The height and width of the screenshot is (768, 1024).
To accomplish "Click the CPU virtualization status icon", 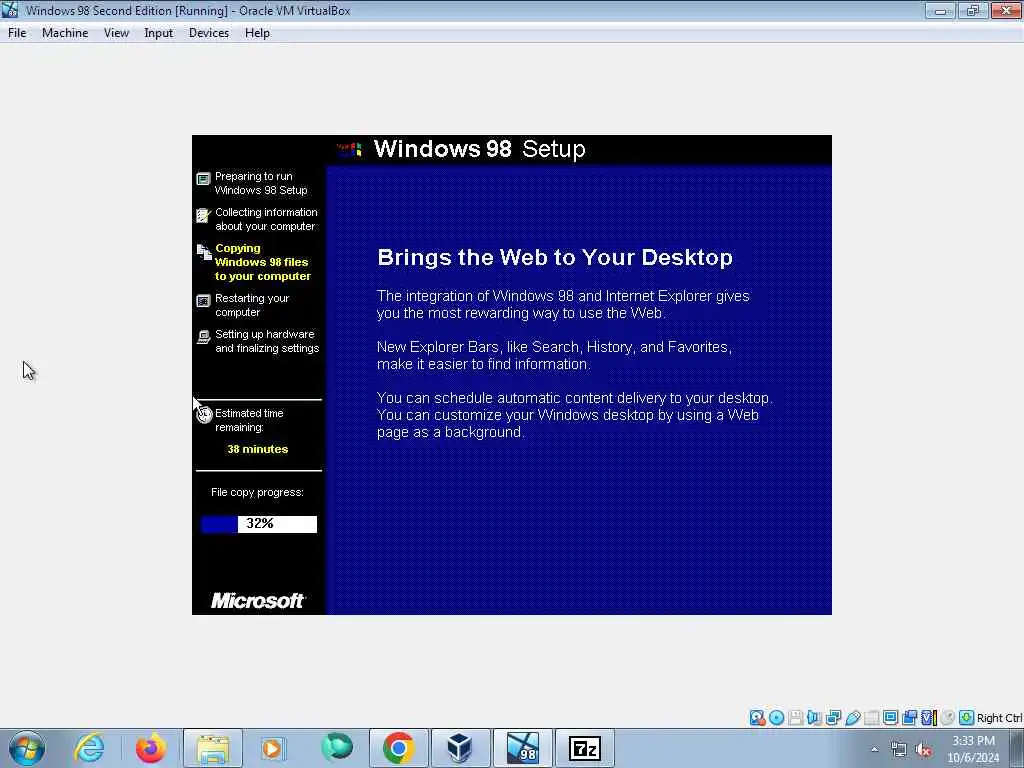I will pyautogui.click(x=929, y=718).
